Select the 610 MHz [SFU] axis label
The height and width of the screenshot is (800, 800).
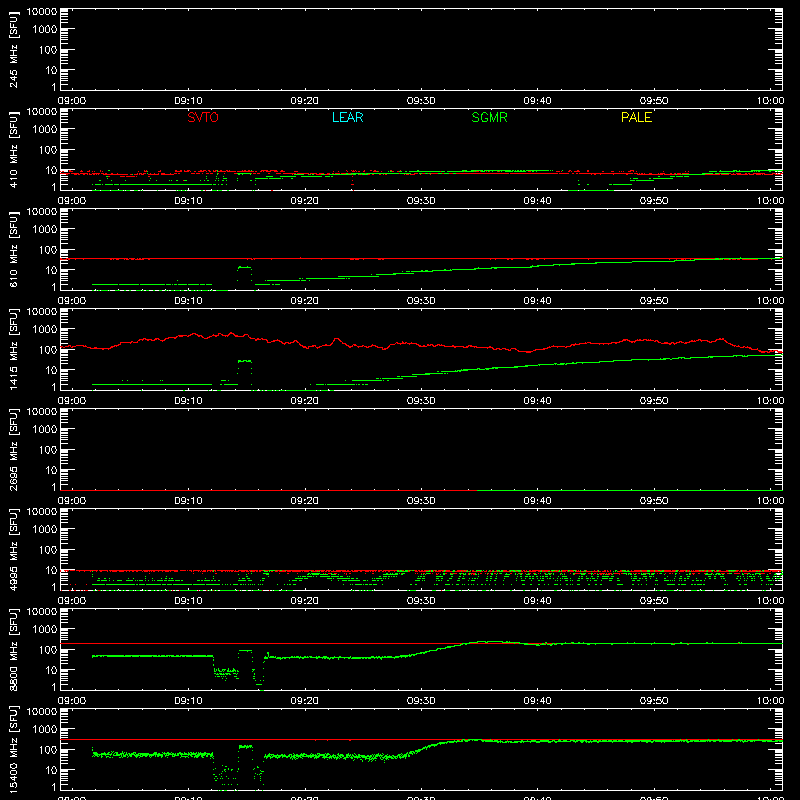[14, 250]
